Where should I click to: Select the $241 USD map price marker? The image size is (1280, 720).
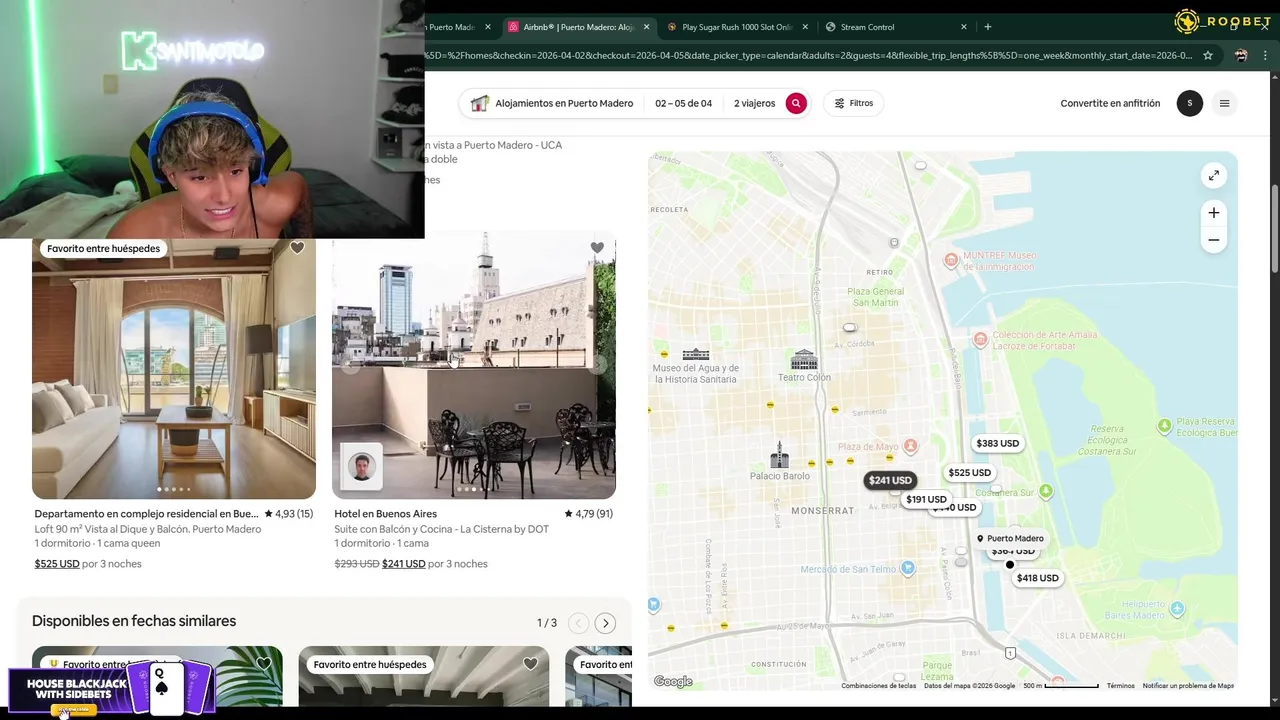click(x=890, y=480)
